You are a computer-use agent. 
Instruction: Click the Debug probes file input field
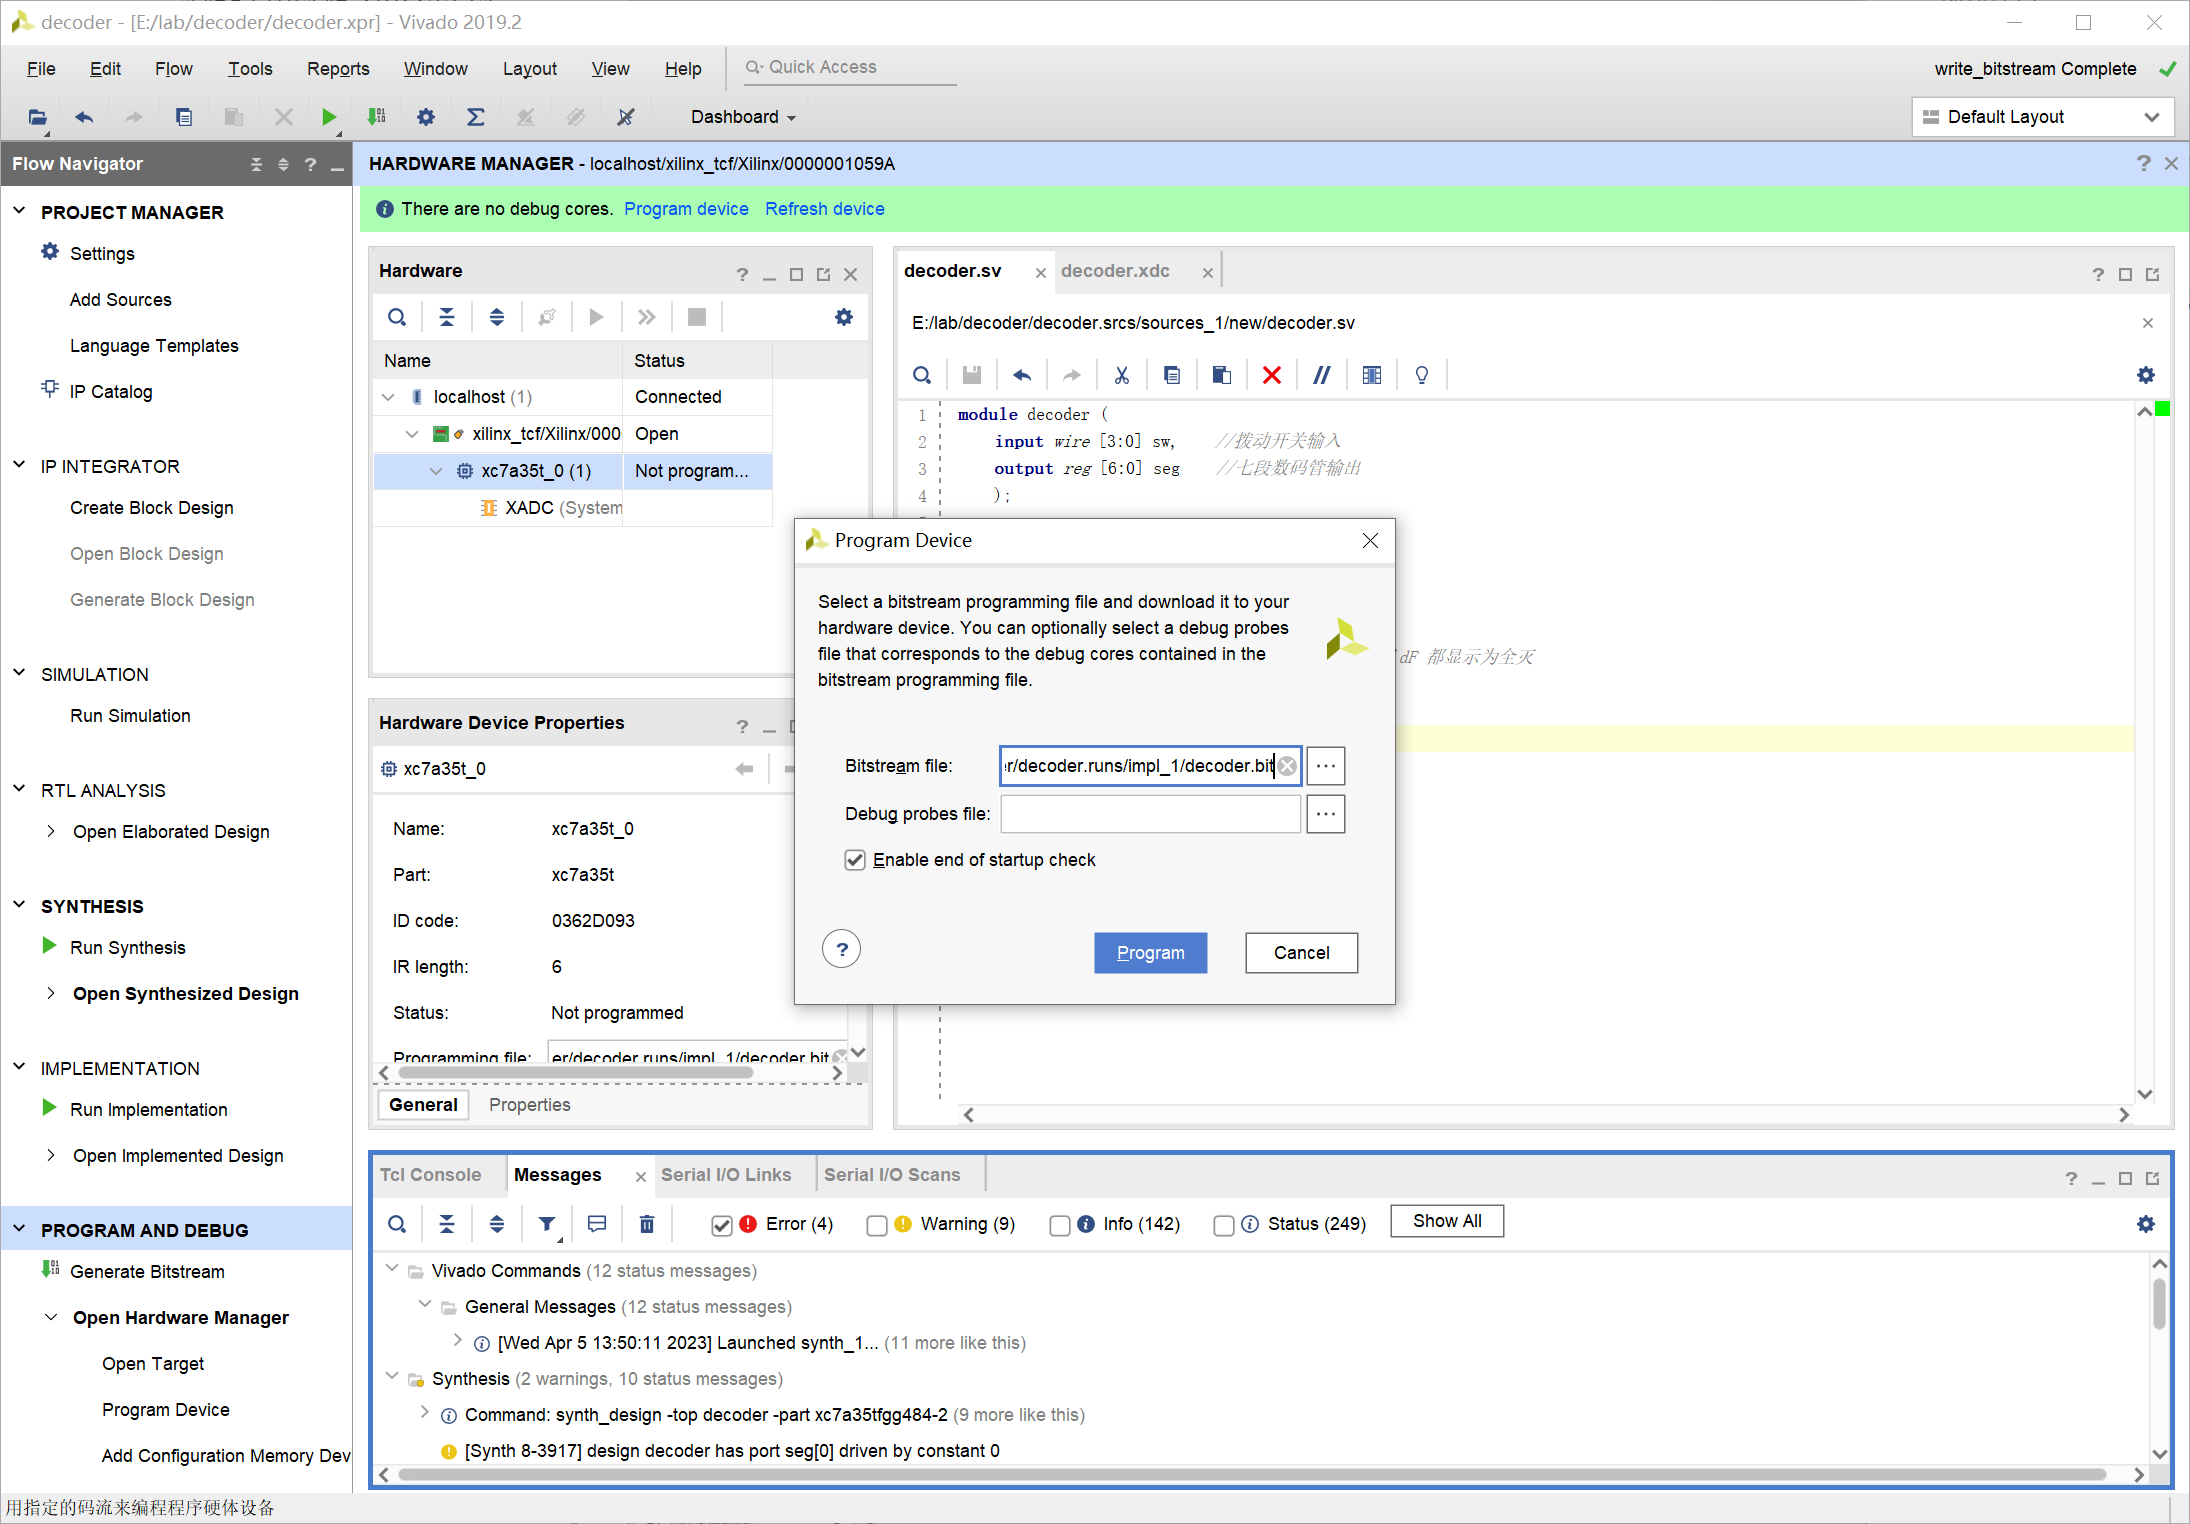[x=1150, y=814]
